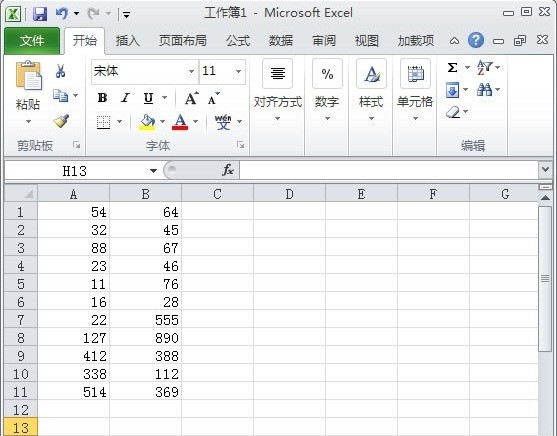Click the Decrease Font Size icon
Screen dimensions: 557x436
[x=213, y=98]
